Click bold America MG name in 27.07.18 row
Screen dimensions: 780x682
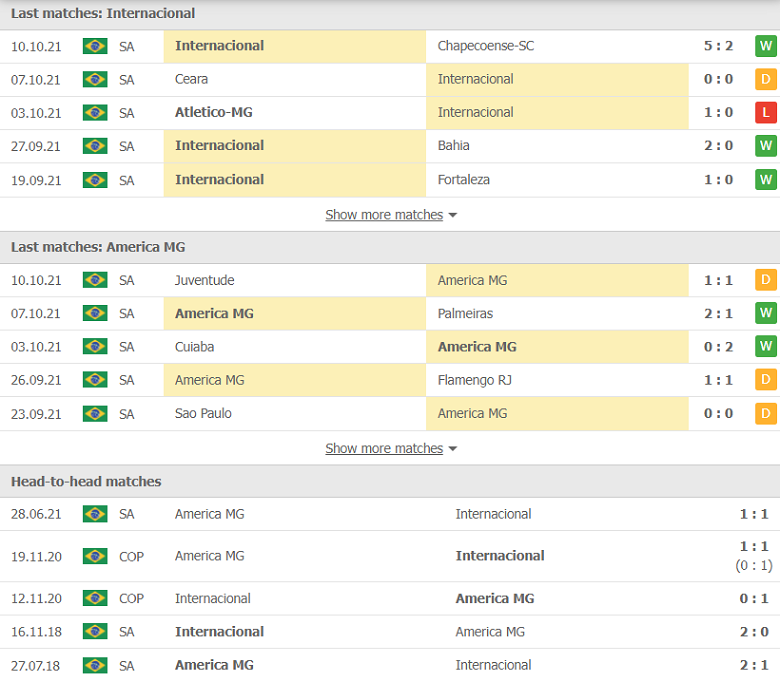pyautogui.click(x=214, y=665)
